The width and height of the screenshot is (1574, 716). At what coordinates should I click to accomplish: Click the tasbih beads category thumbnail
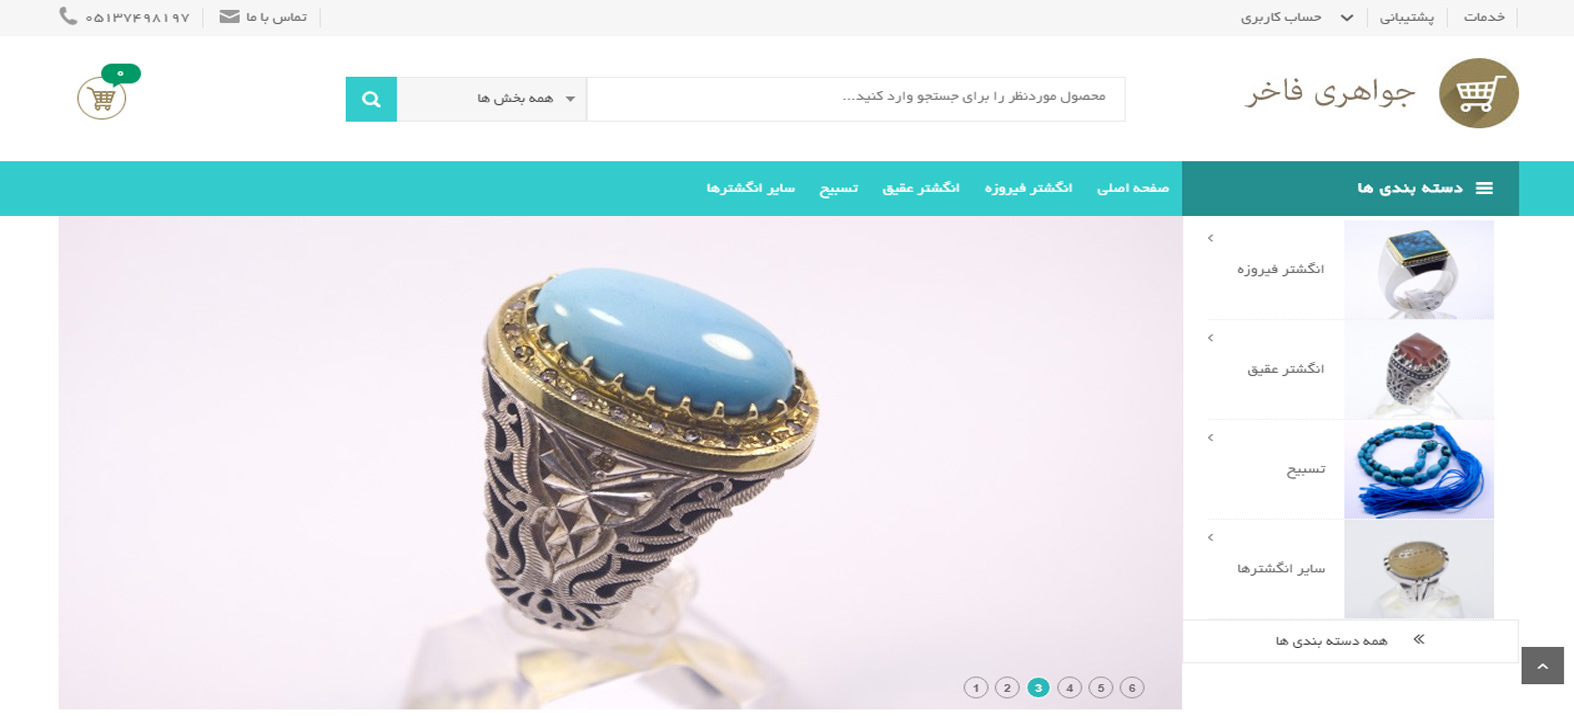click(x=1418, y=470)
